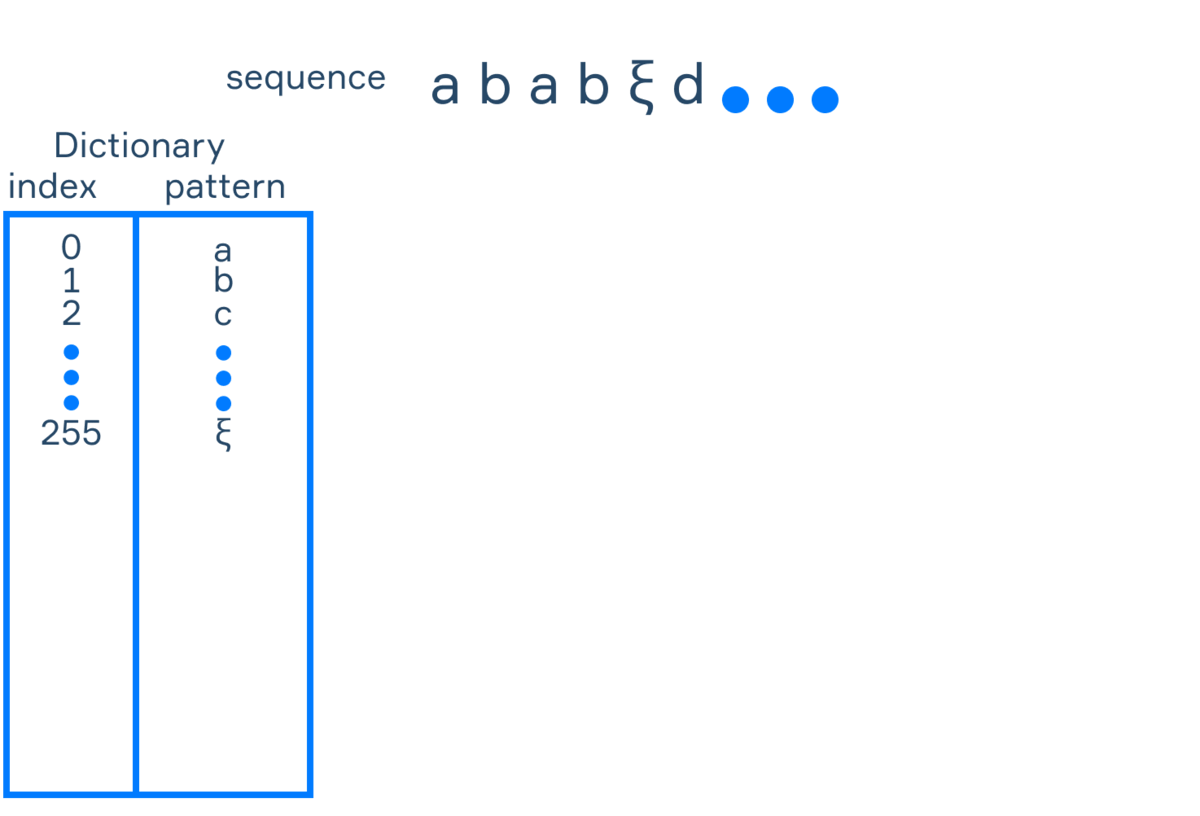1200x816 pixels.
Task: Click the first blue dot after sequence
Action: click(736, 99)
